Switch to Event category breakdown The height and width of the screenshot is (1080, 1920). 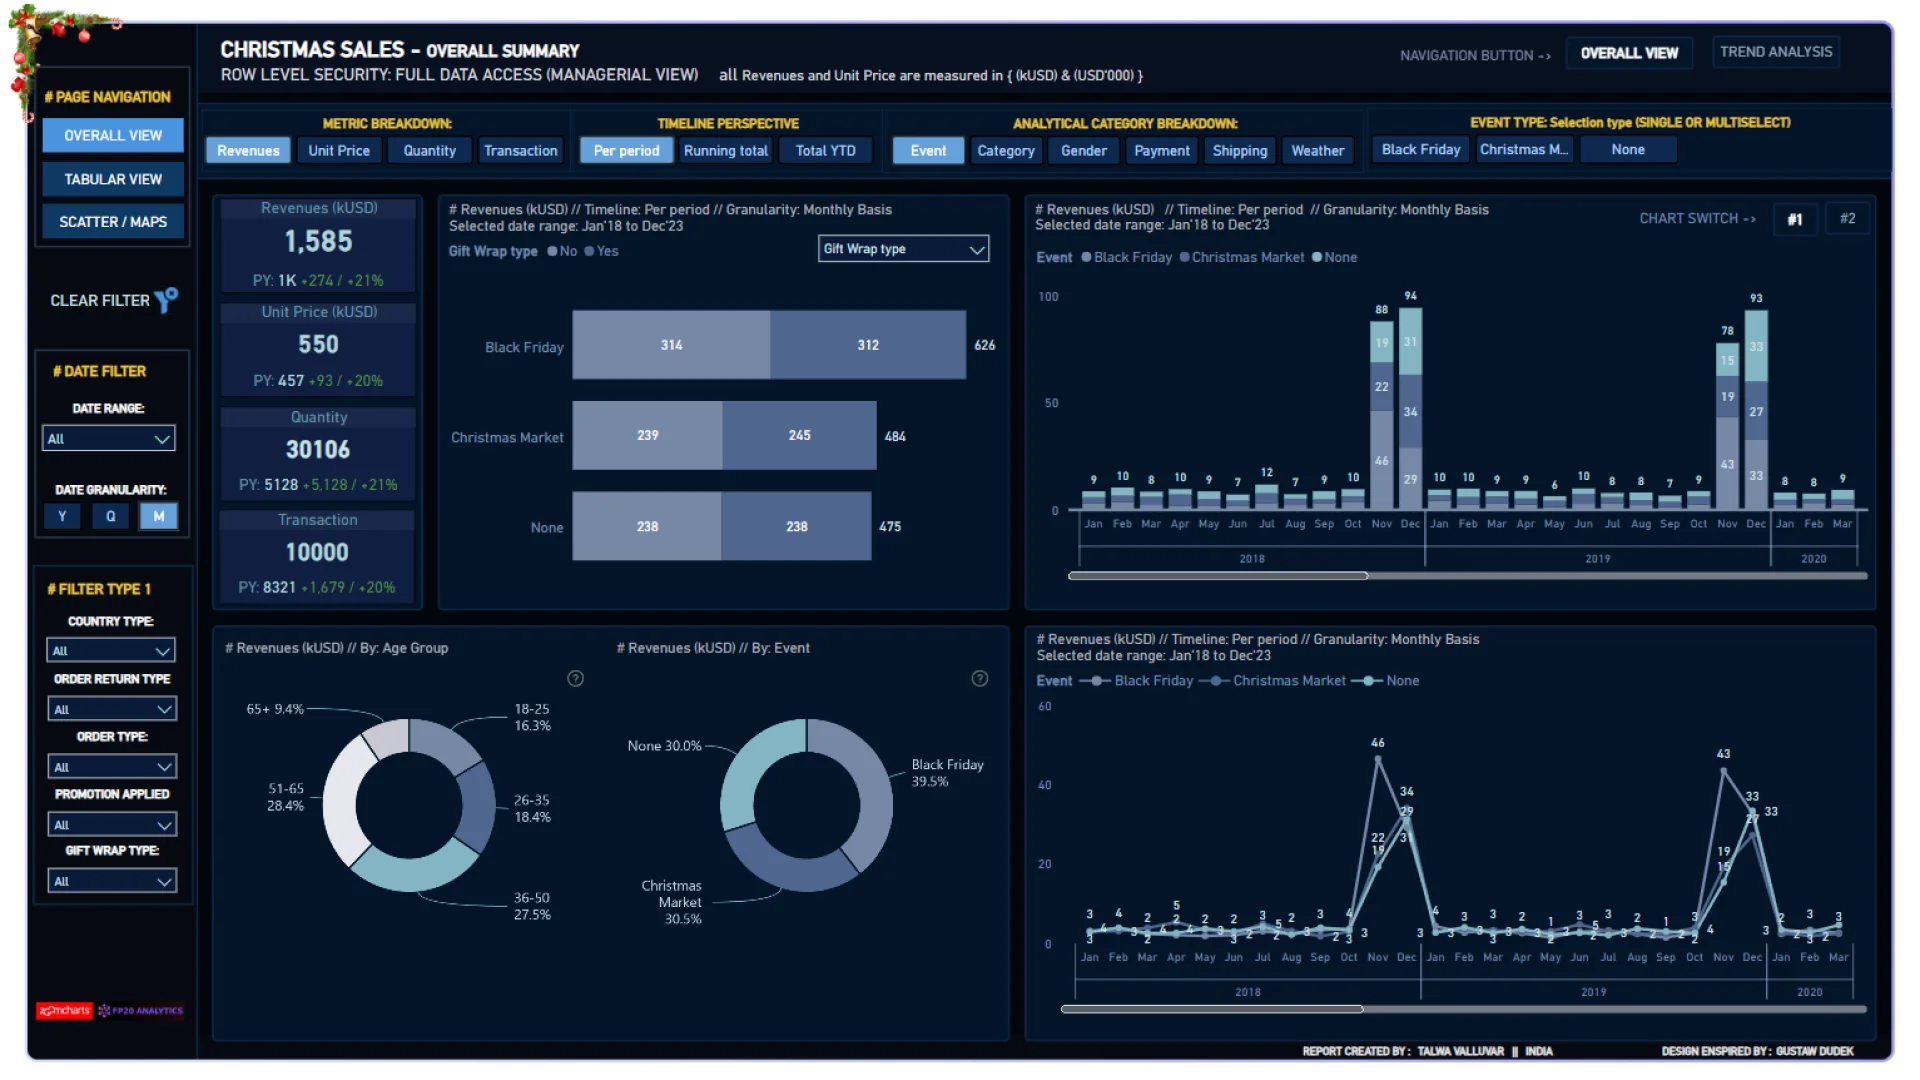click(x=928, y=151)
